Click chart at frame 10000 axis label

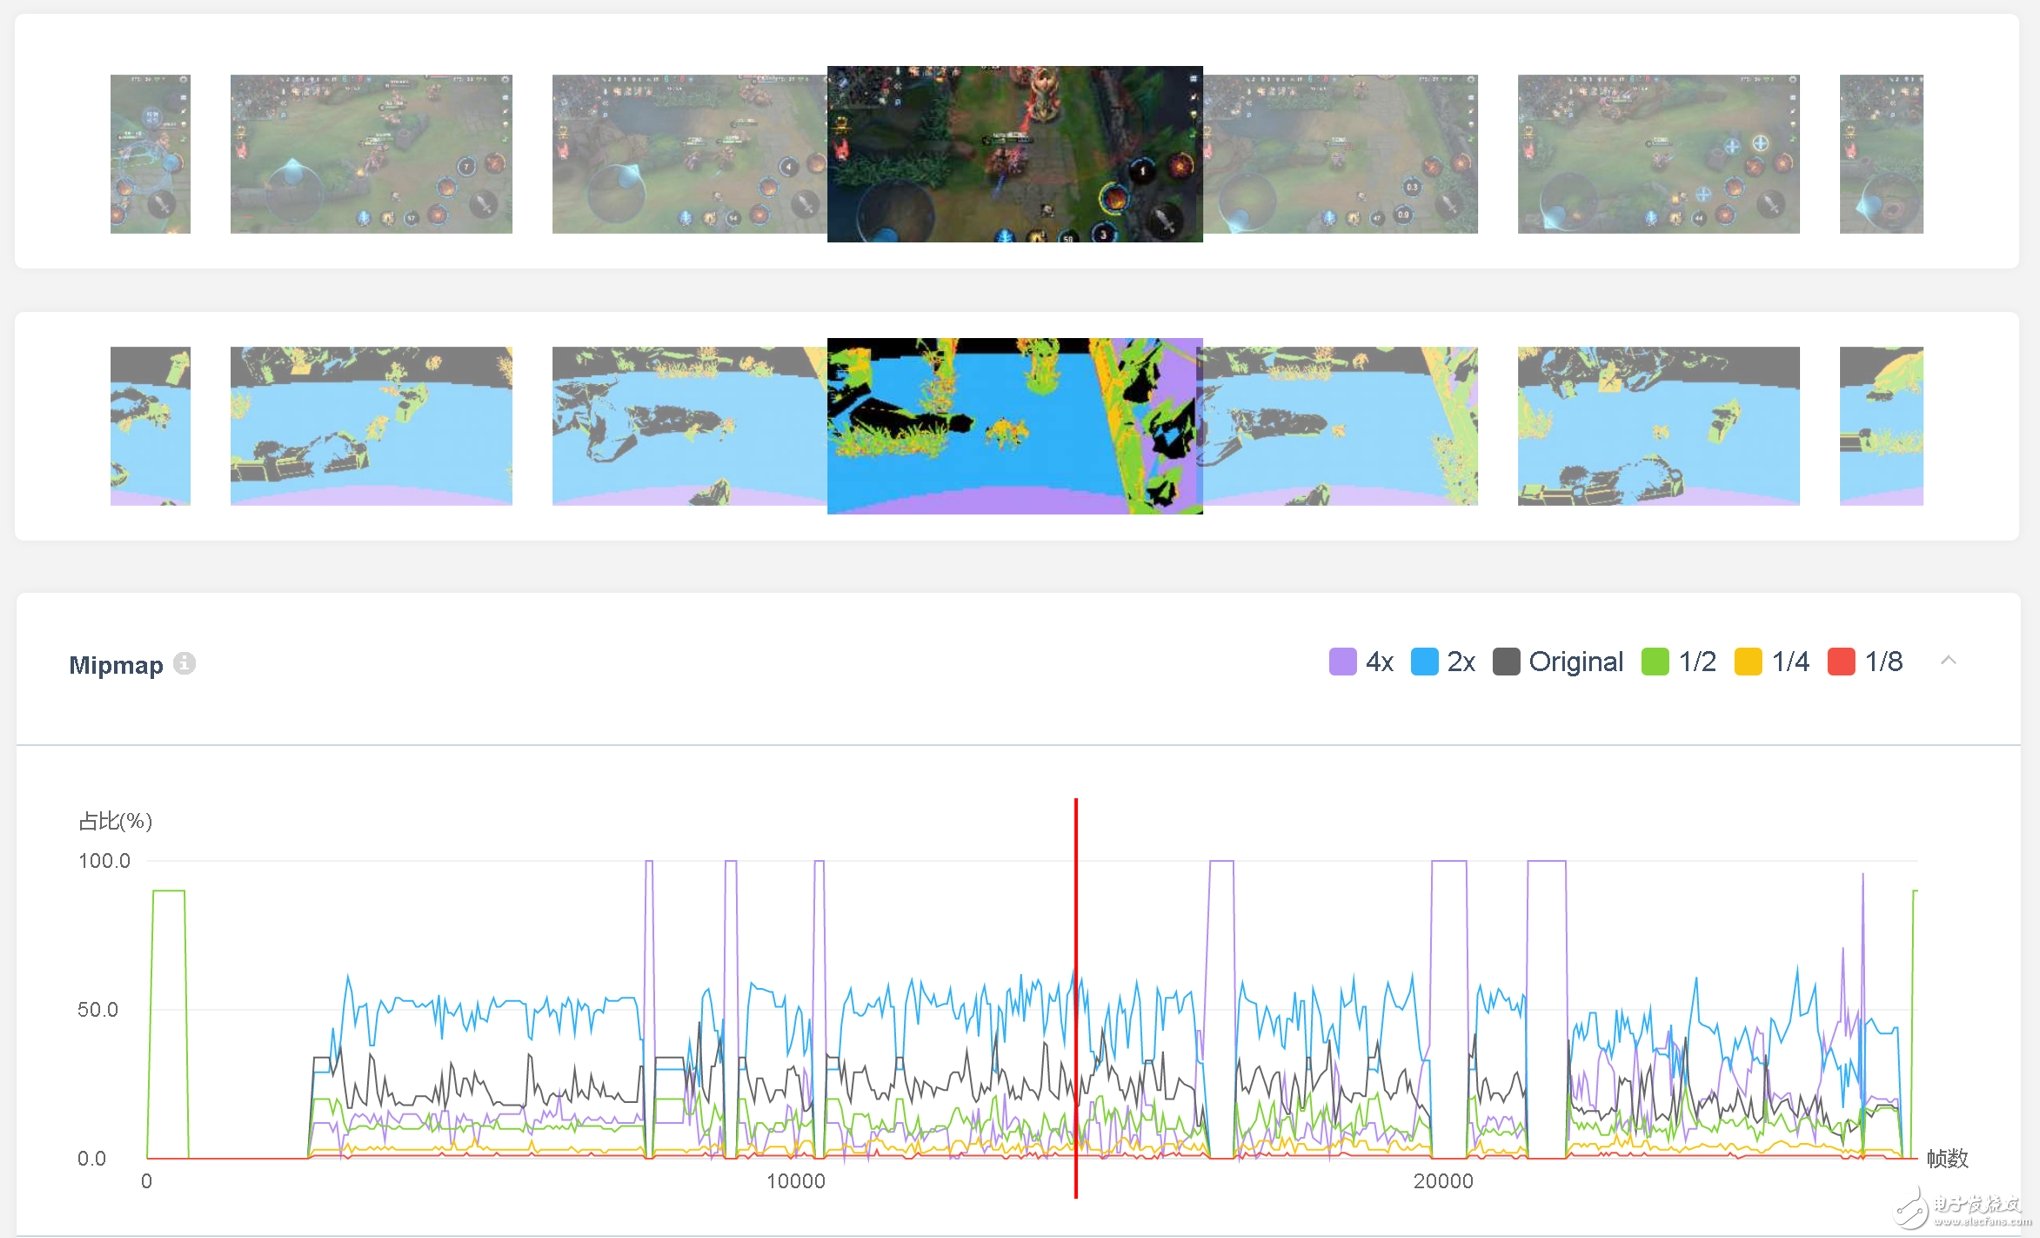[x=796, y=1181]
